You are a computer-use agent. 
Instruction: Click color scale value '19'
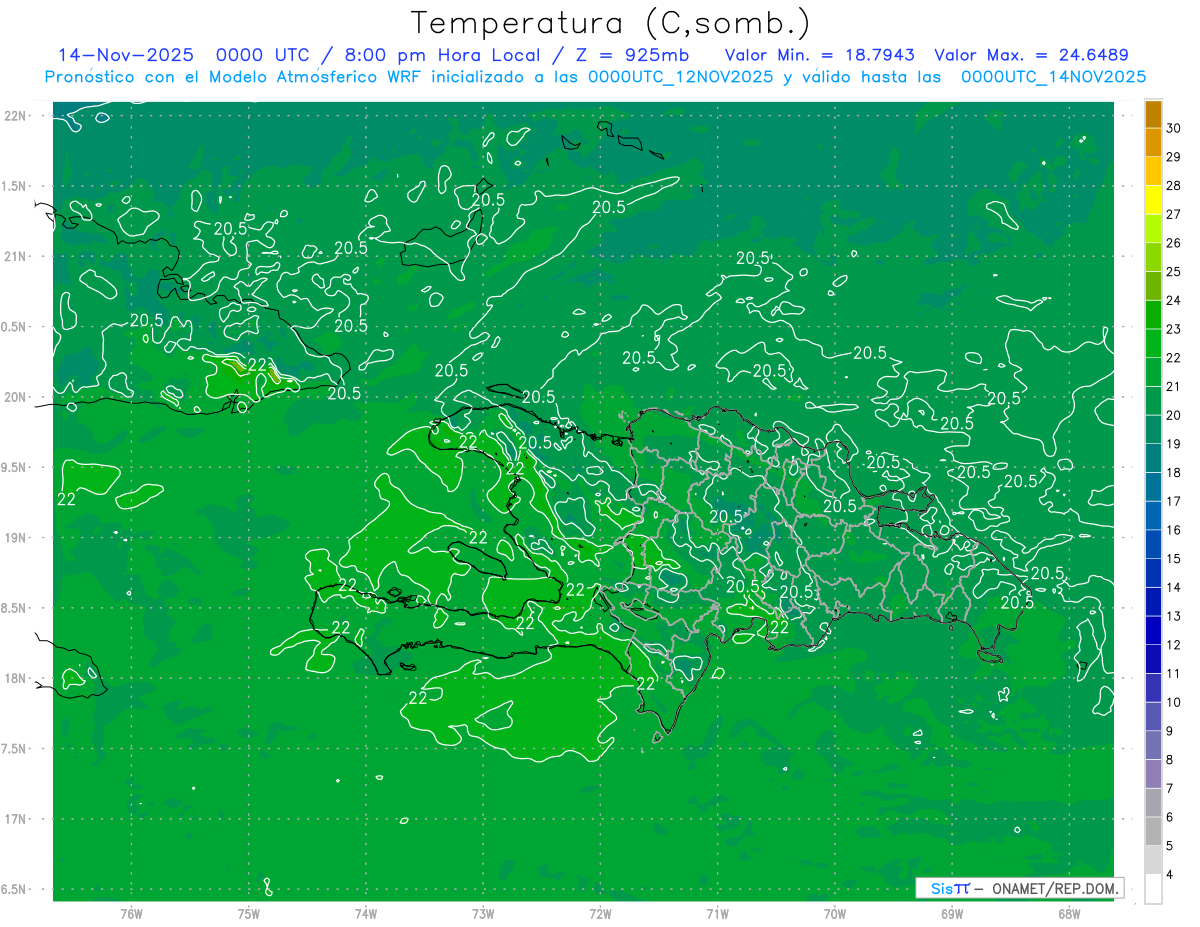[x=1173, y=444]
